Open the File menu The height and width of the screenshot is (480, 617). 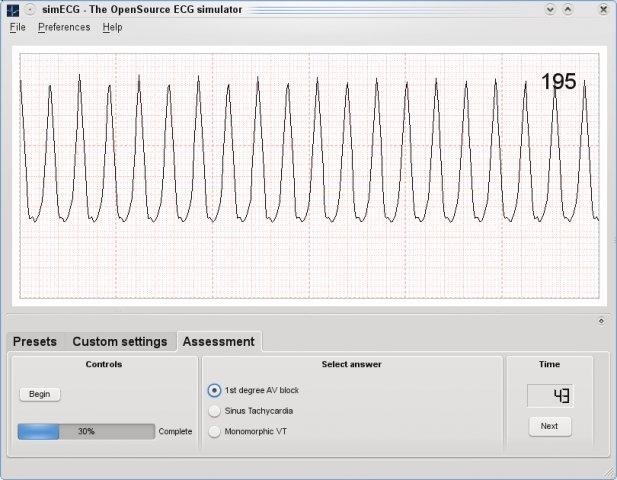click(x=18, y=27)
